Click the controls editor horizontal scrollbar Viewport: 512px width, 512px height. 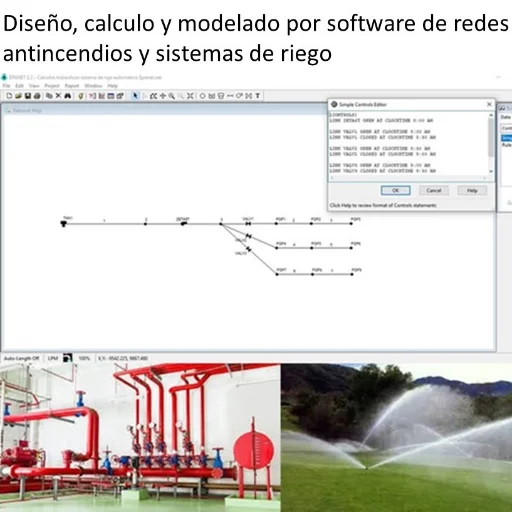408,178
